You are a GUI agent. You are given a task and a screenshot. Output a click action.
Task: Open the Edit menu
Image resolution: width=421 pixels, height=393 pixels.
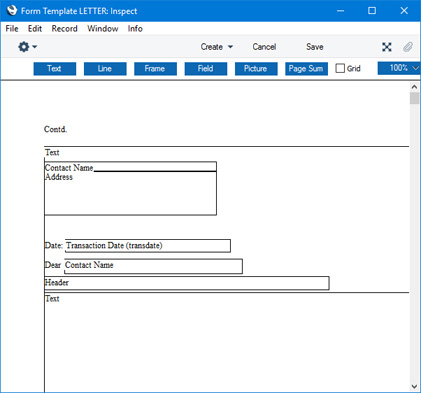click(35, 29)
